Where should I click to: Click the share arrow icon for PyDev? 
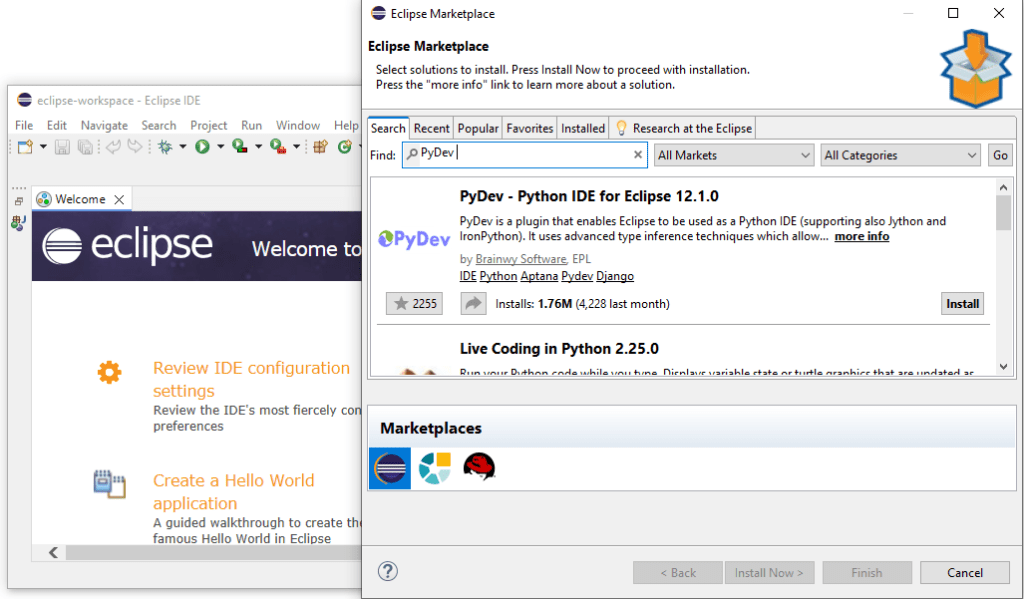(x=473, y=304)
